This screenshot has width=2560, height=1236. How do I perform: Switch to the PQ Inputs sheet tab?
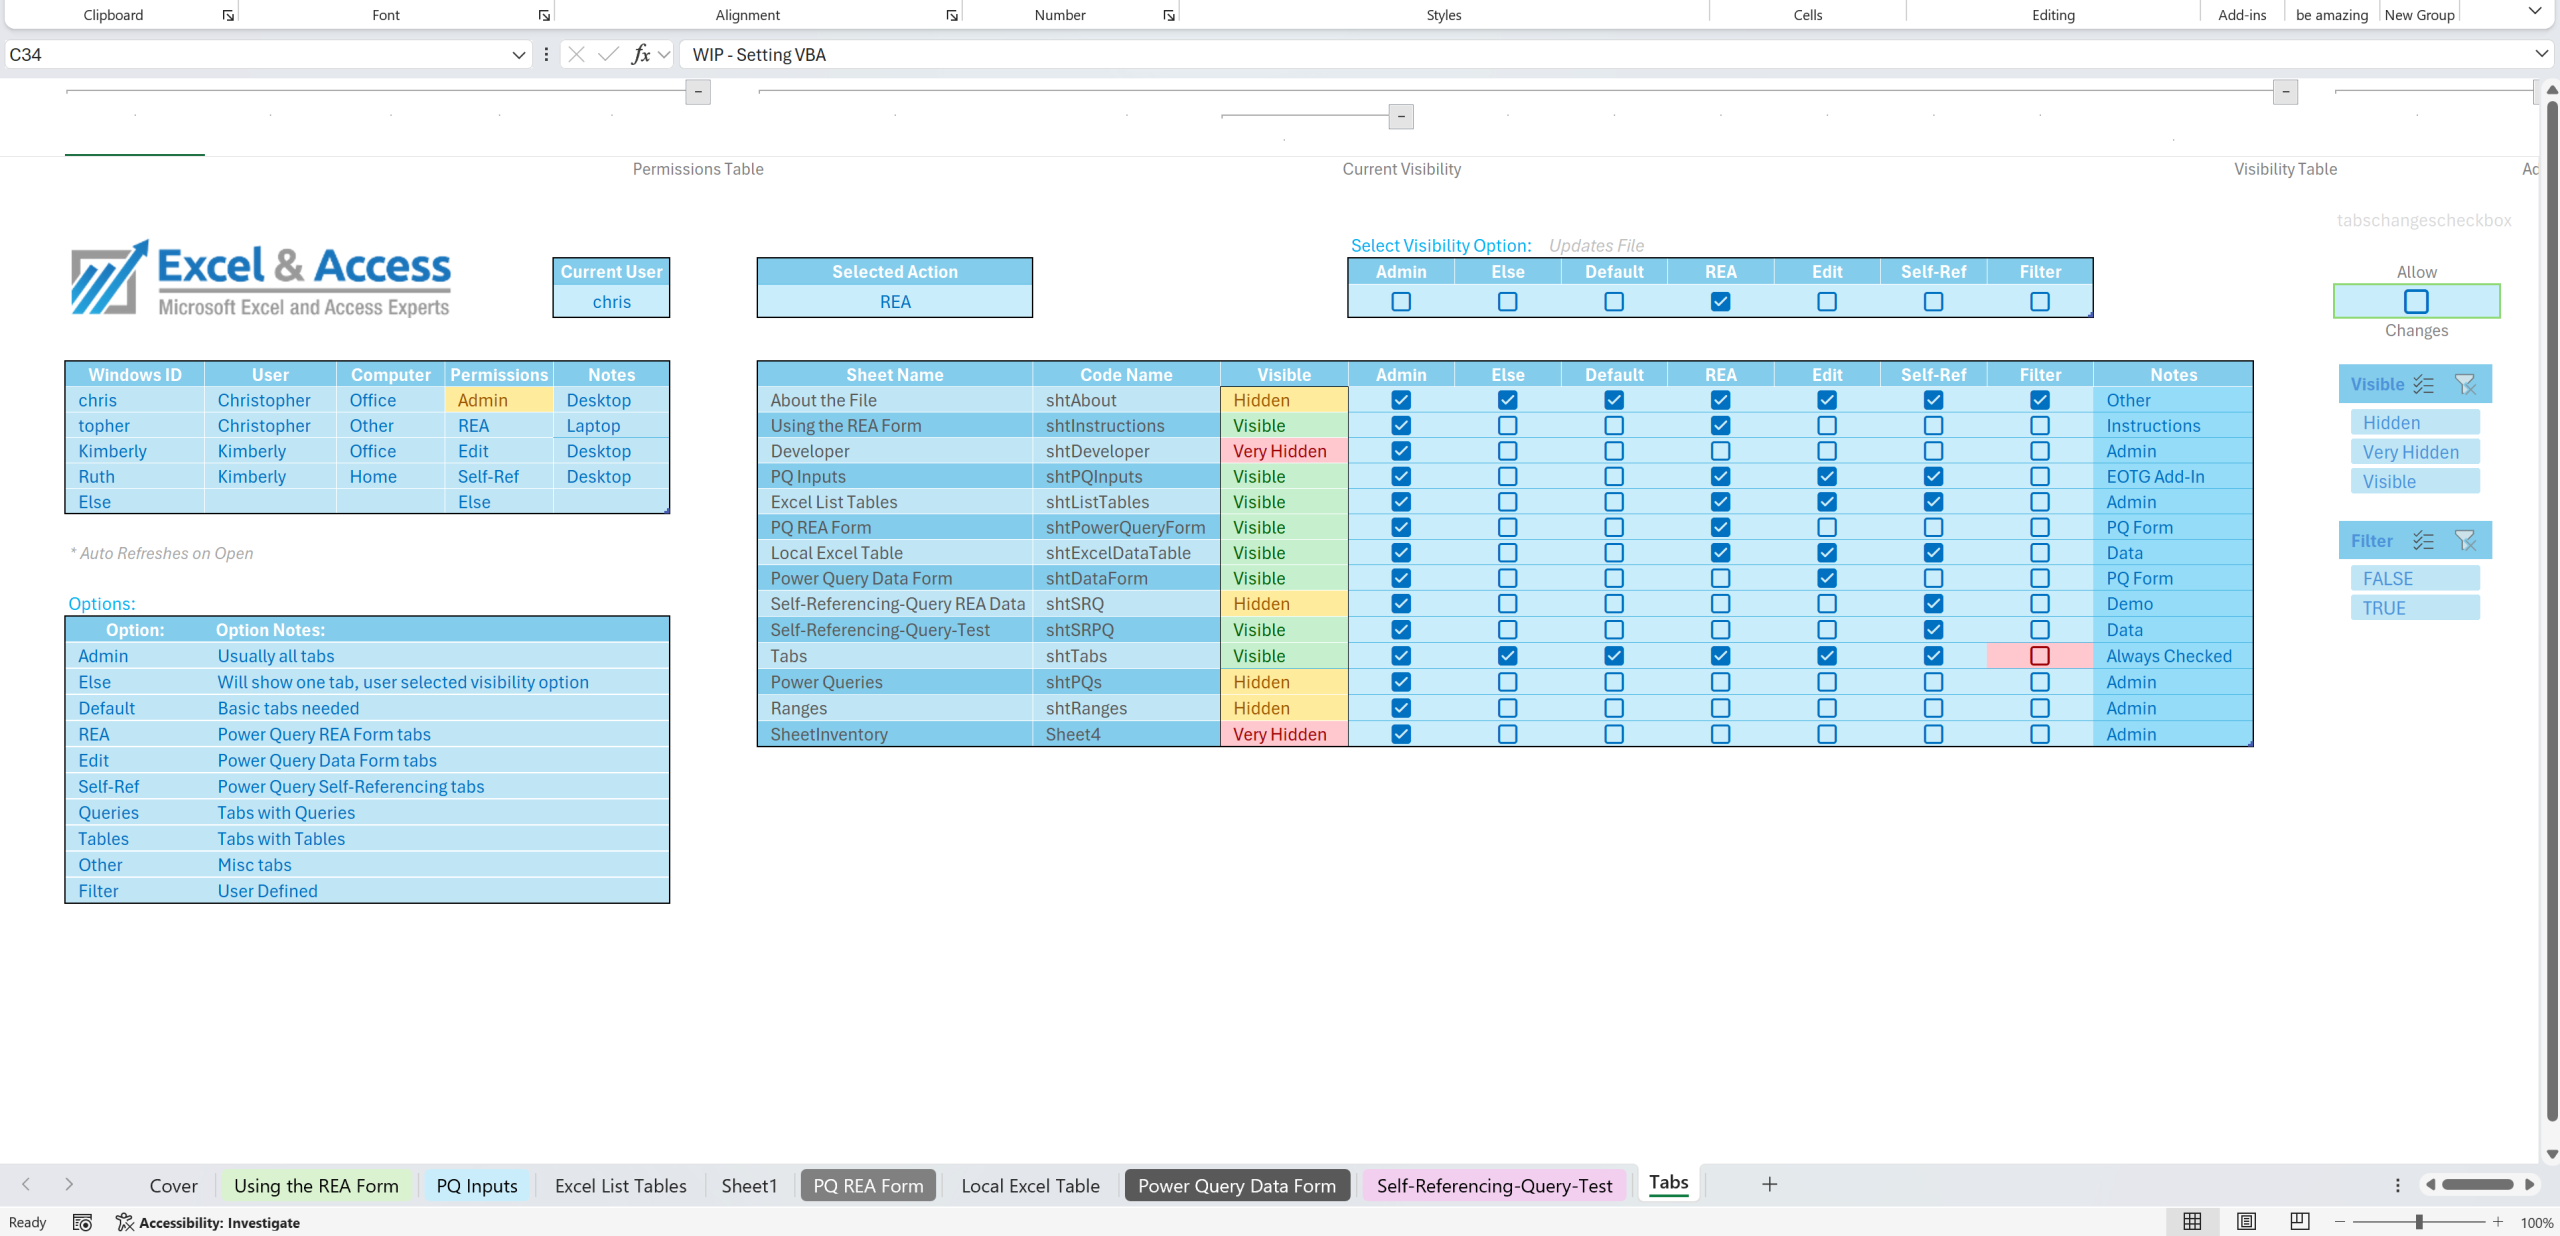[477, 1186]
